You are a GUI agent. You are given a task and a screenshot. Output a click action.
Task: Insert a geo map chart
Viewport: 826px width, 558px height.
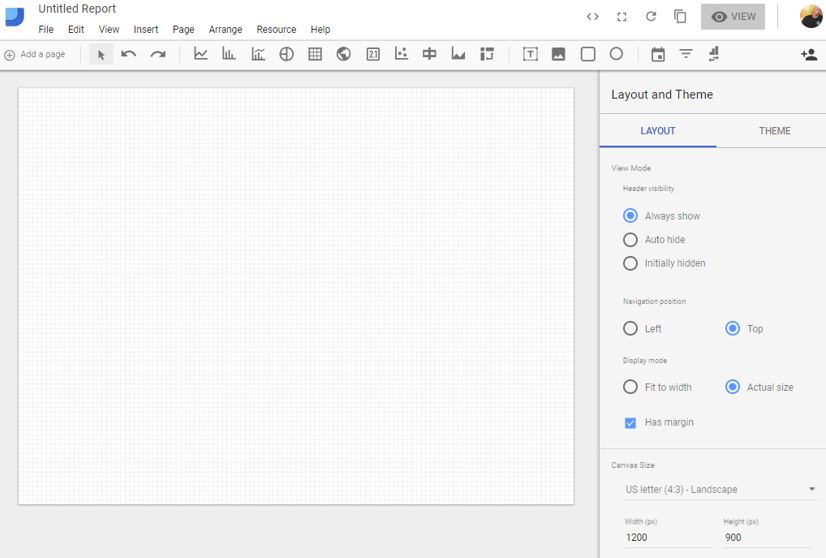(x=343, y=54)
